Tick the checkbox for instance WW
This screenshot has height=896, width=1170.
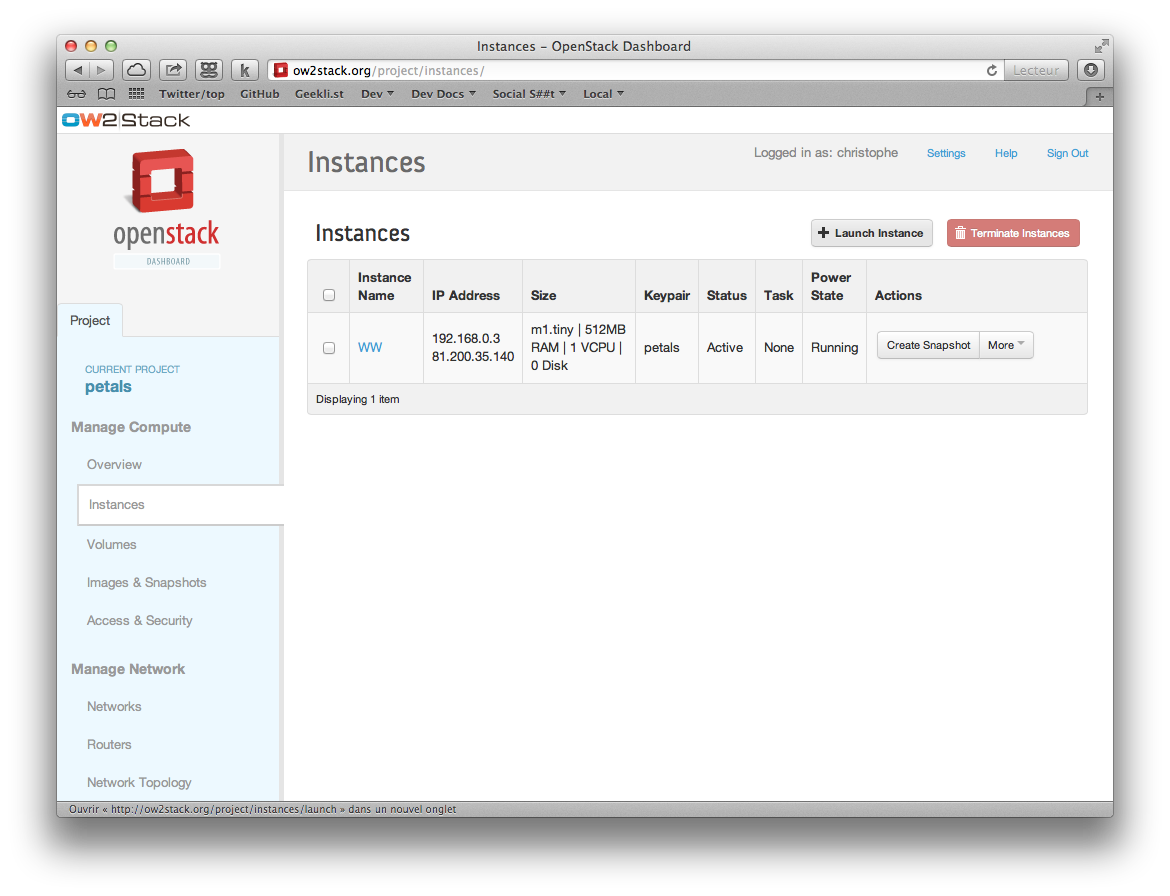click(329, 348)
